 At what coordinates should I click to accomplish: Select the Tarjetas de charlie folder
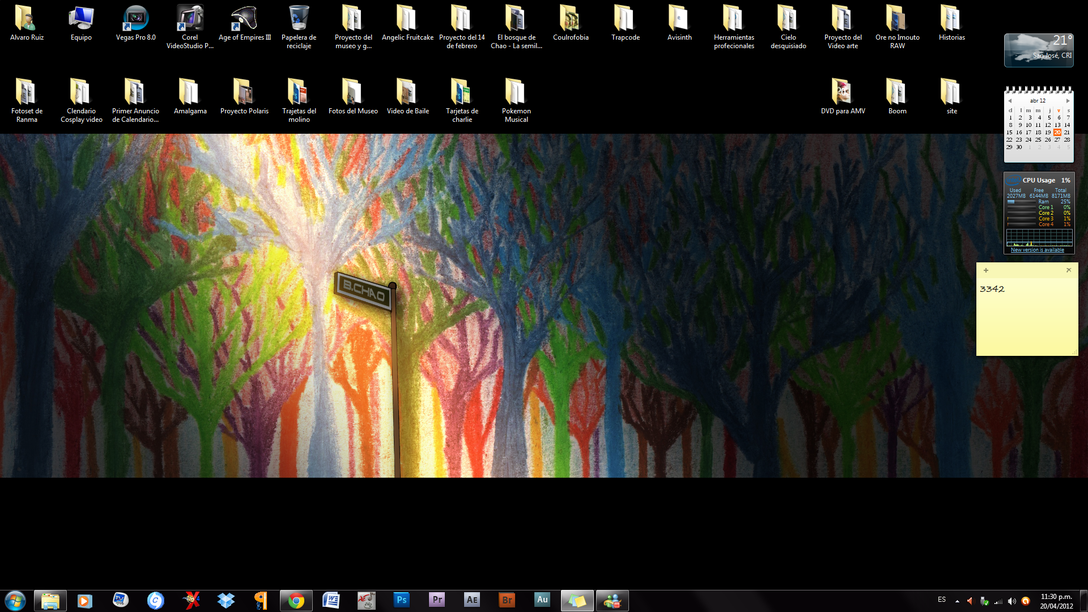coord(462,101)
